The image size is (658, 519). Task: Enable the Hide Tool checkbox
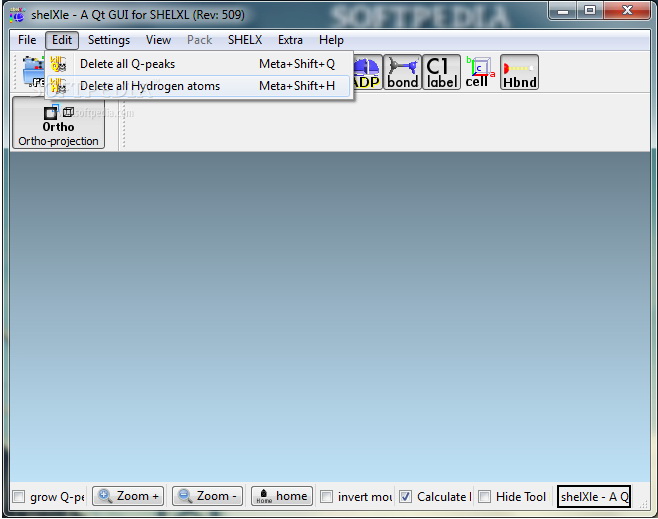click(x=484, y=497)
